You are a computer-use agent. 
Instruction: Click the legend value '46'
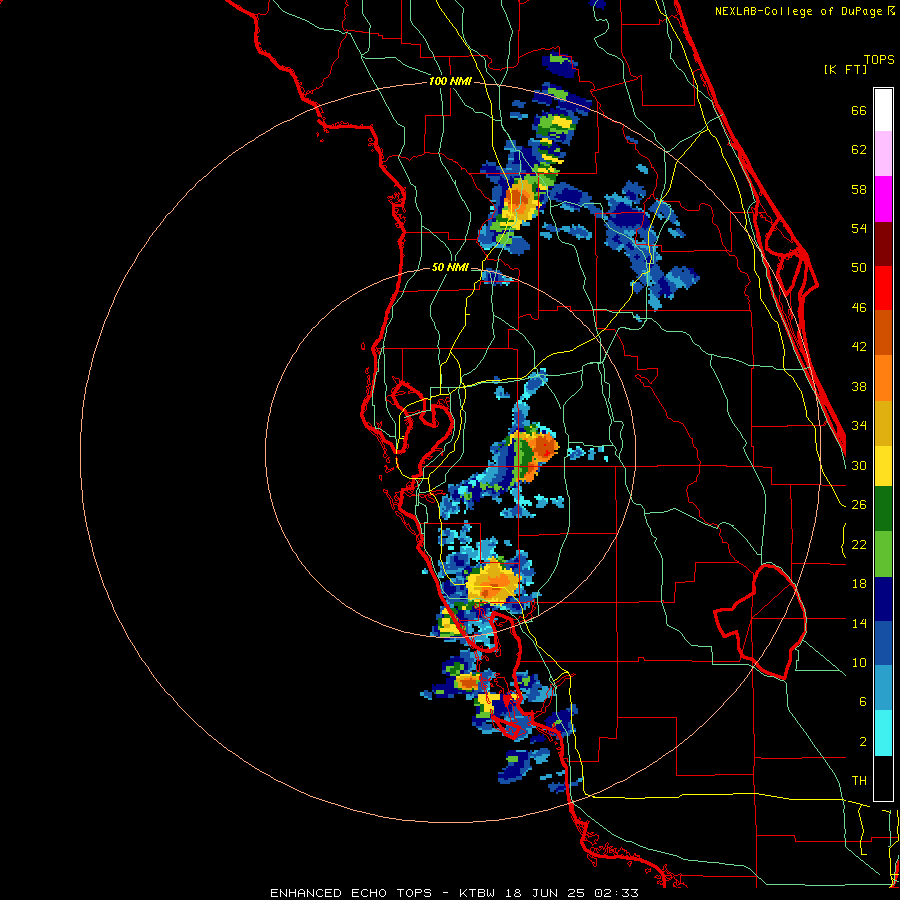click(859, 307)
